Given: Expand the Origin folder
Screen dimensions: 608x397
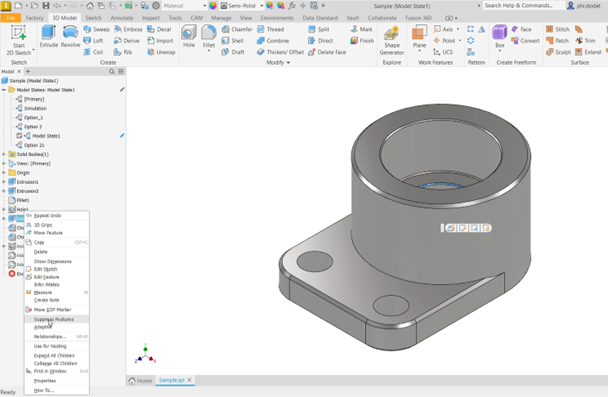Looking at the screenshot, I should [4, 173].
